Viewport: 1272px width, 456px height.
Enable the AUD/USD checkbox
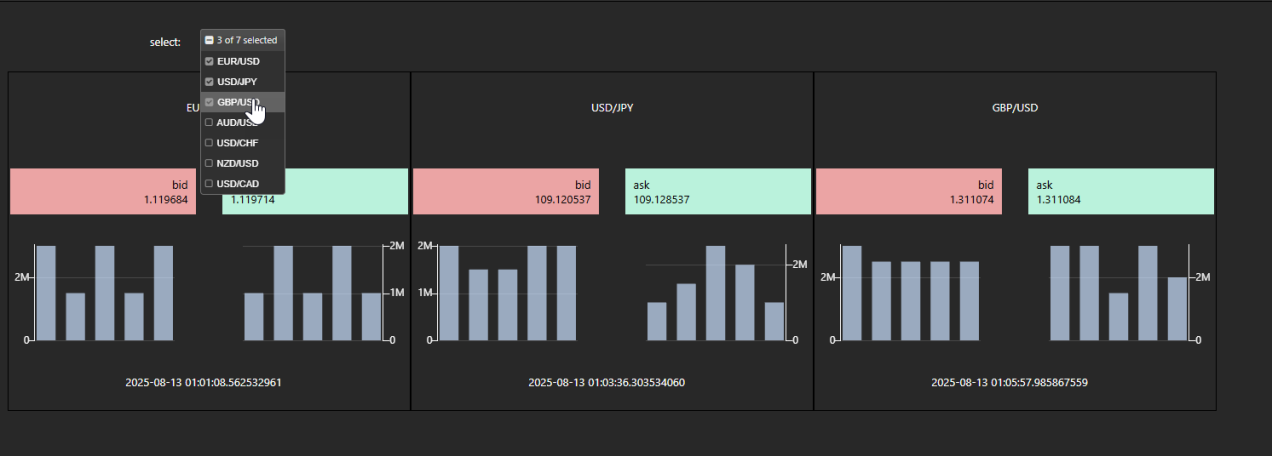[x=209, y=123]
